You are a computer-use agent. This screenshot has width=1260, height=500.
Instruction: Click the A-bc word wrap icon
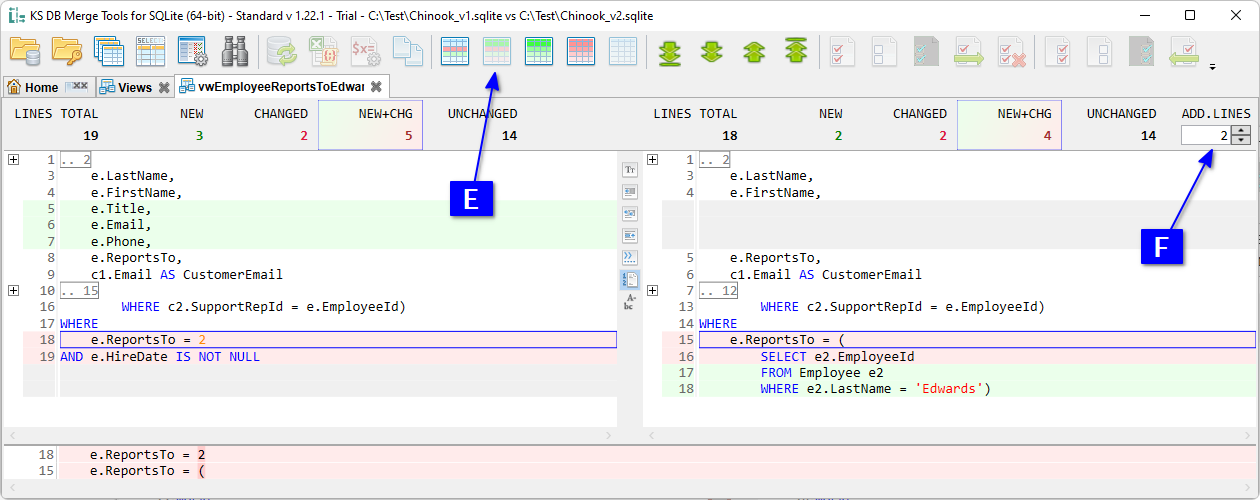pos(630,302)
